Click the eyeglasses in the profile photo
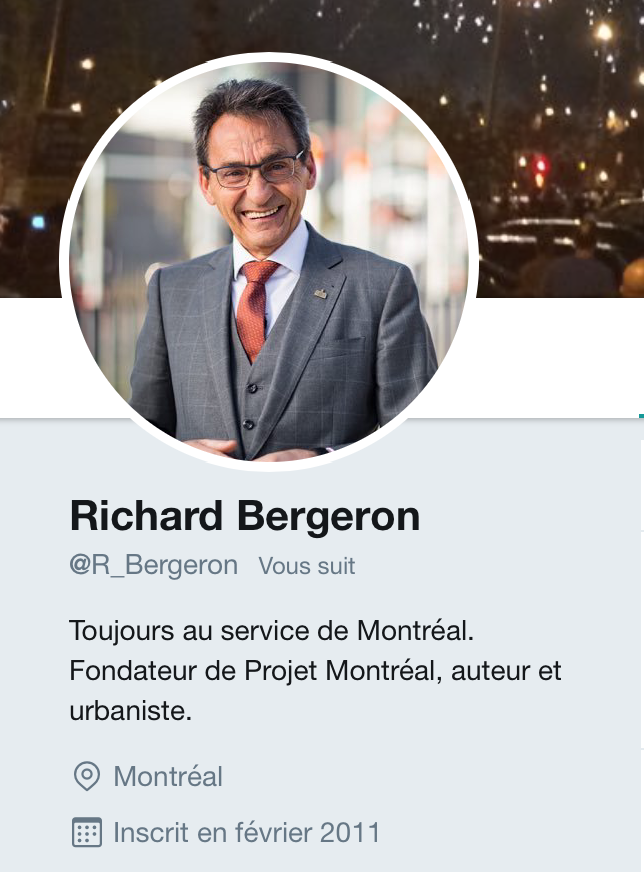 coord(256,170)
